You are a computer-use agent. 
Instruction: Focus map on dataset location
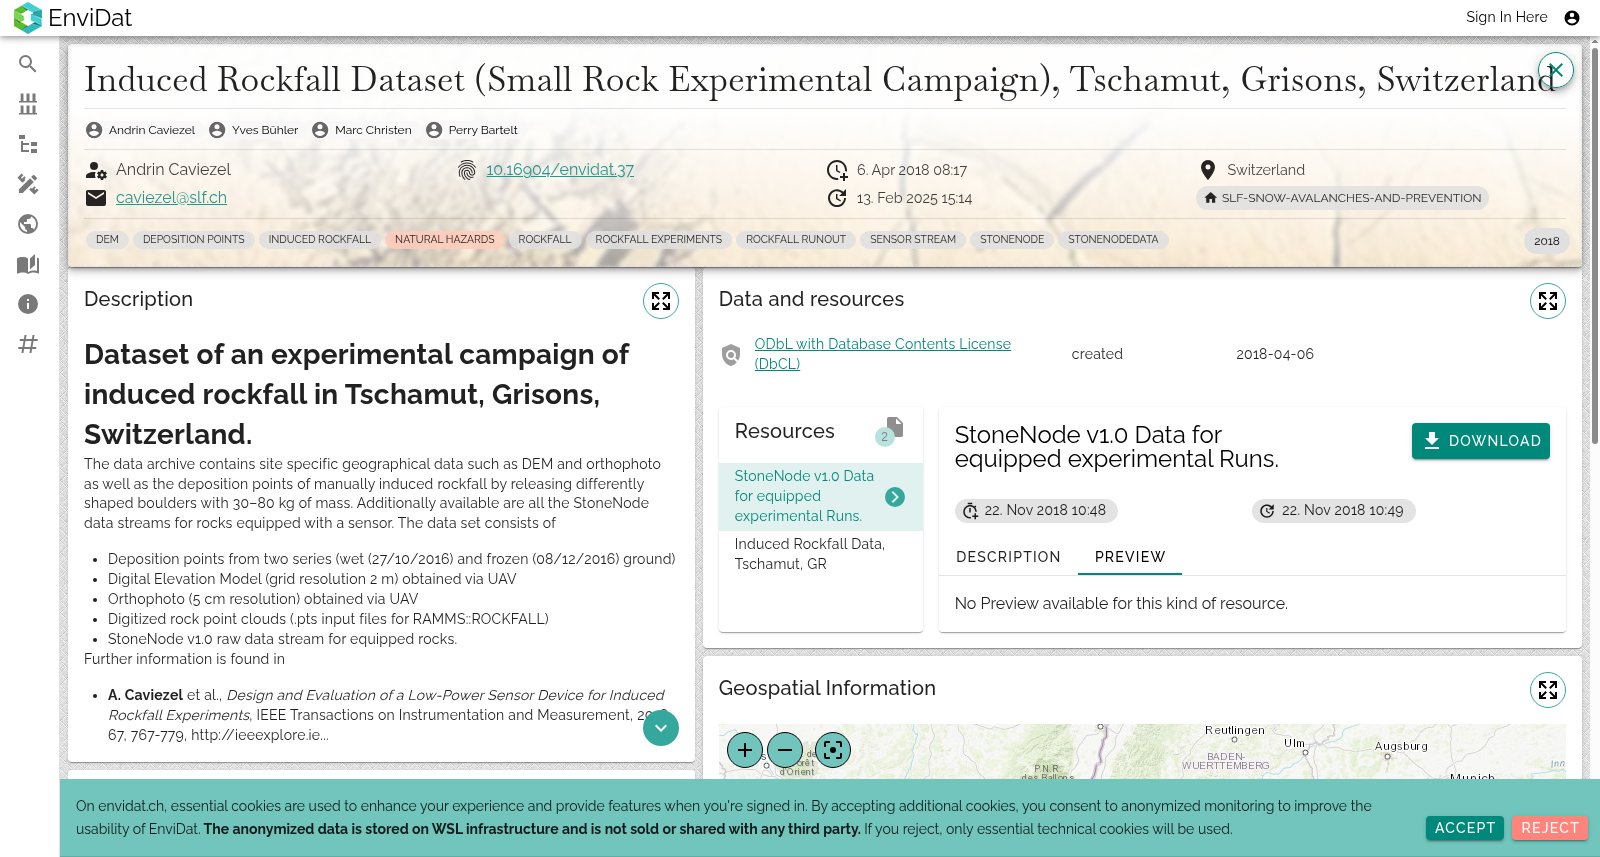pos(833,749)
